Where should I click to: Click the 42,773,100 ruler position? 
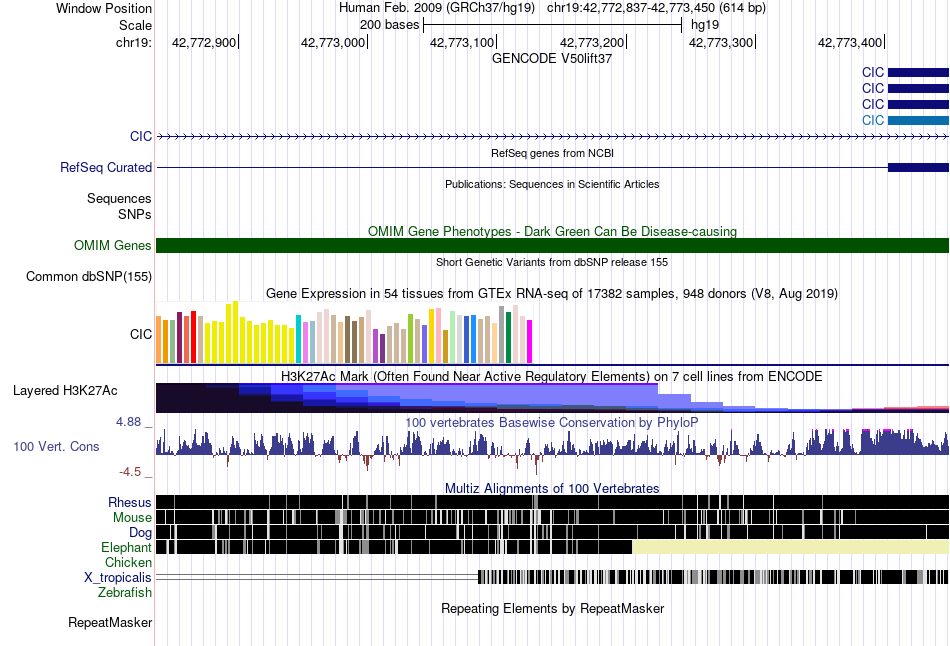[462, 42]
